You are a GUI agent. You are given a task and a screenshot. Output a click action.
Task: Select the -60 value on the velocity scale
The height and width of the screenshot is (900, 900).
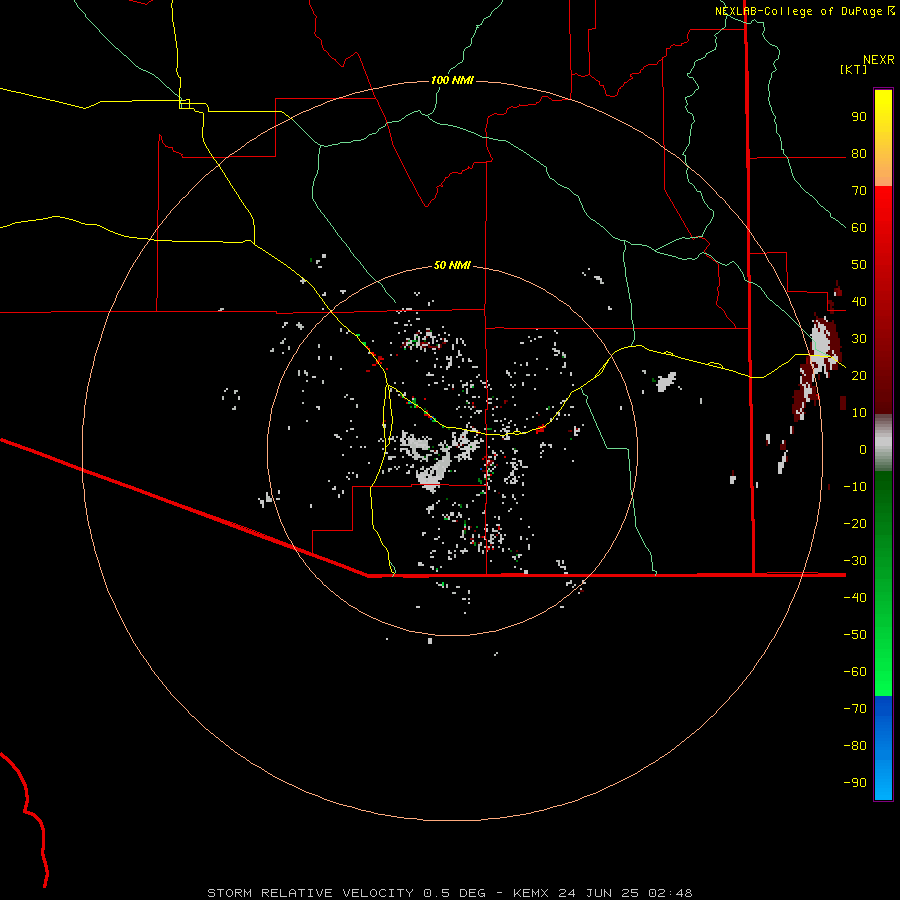click(855, 672)
